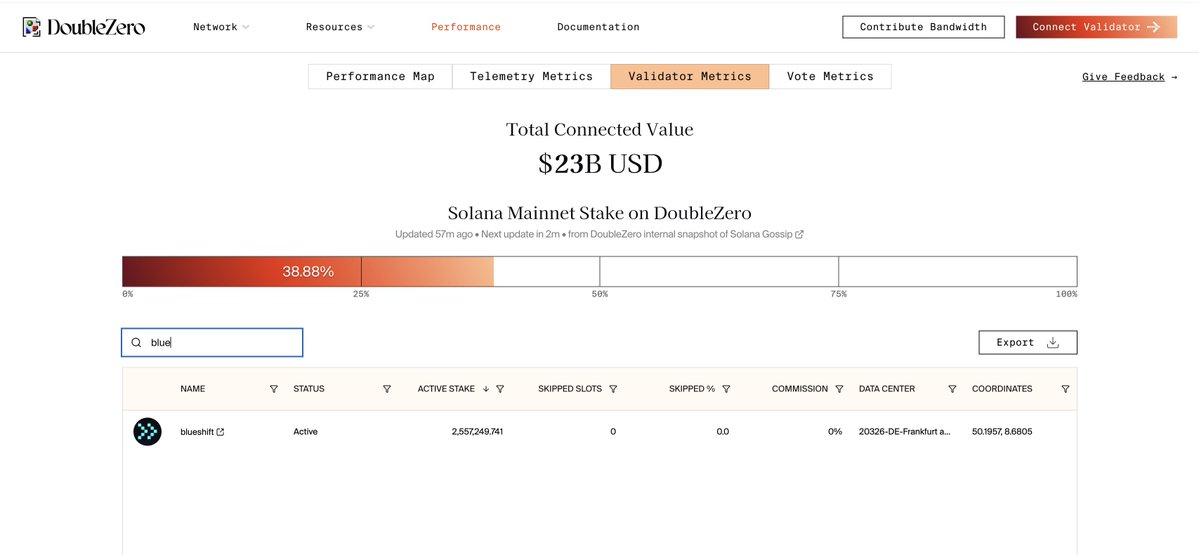The width and height of the screenshot is (1199, 555).
Task: Open the Status column filter
Action: tap(387, 389)
